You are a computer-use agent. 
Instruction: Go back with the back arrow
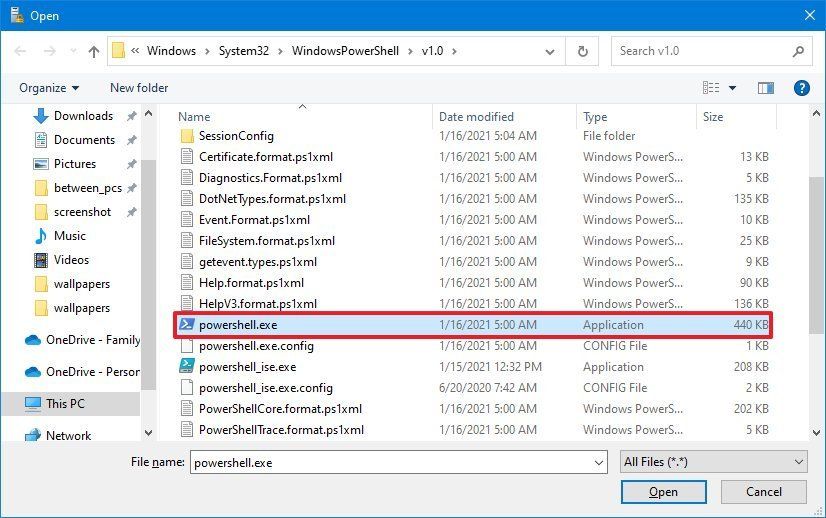[20, 51]
